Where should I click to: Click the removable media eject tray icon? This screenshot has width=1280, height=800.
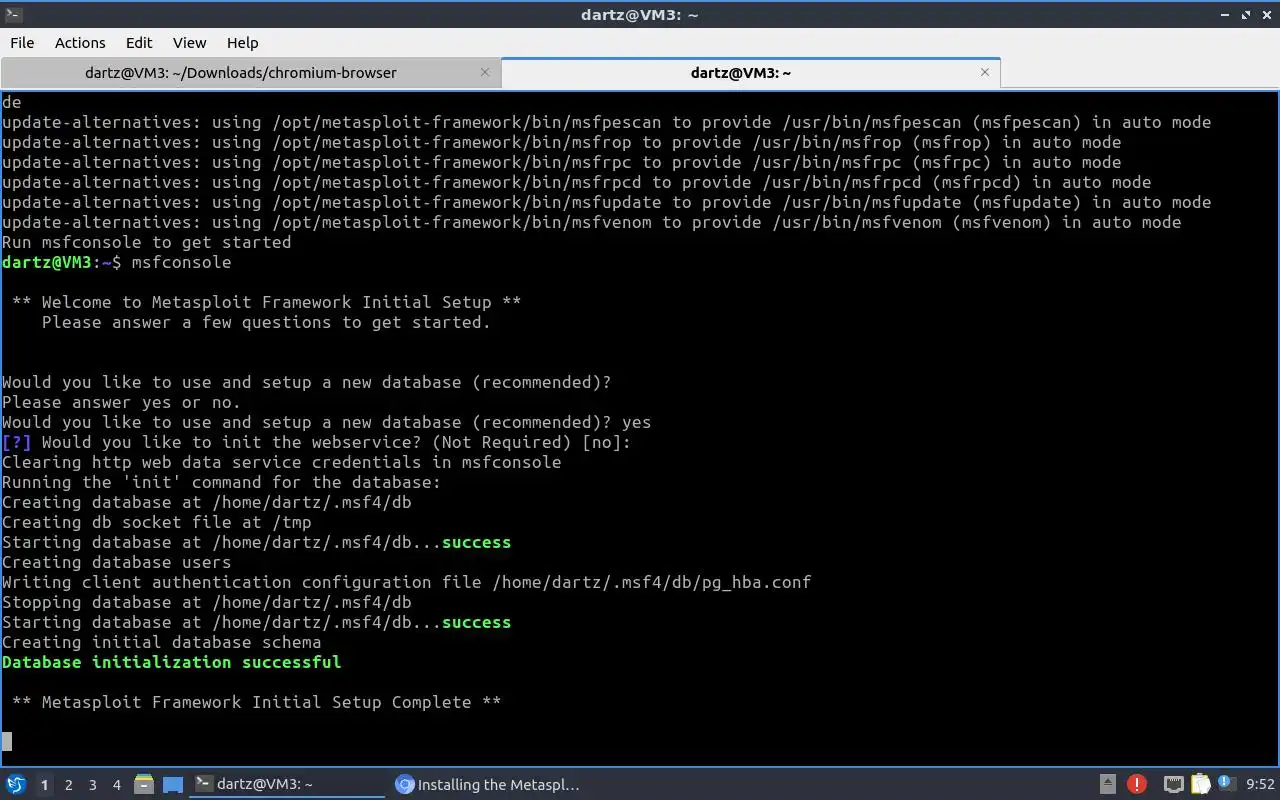[1108, 785]
